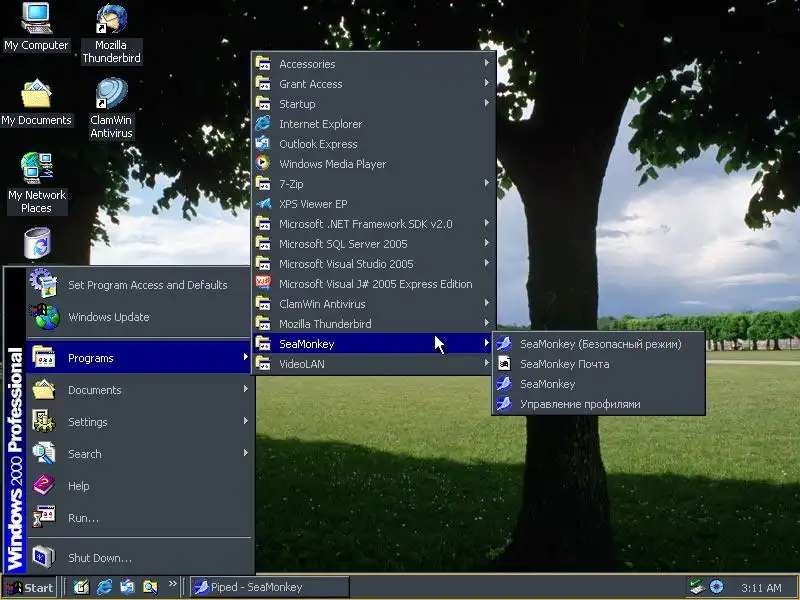
Task: Expand the Documents submenu arrow in Start menu
Action: click(245, 389)
